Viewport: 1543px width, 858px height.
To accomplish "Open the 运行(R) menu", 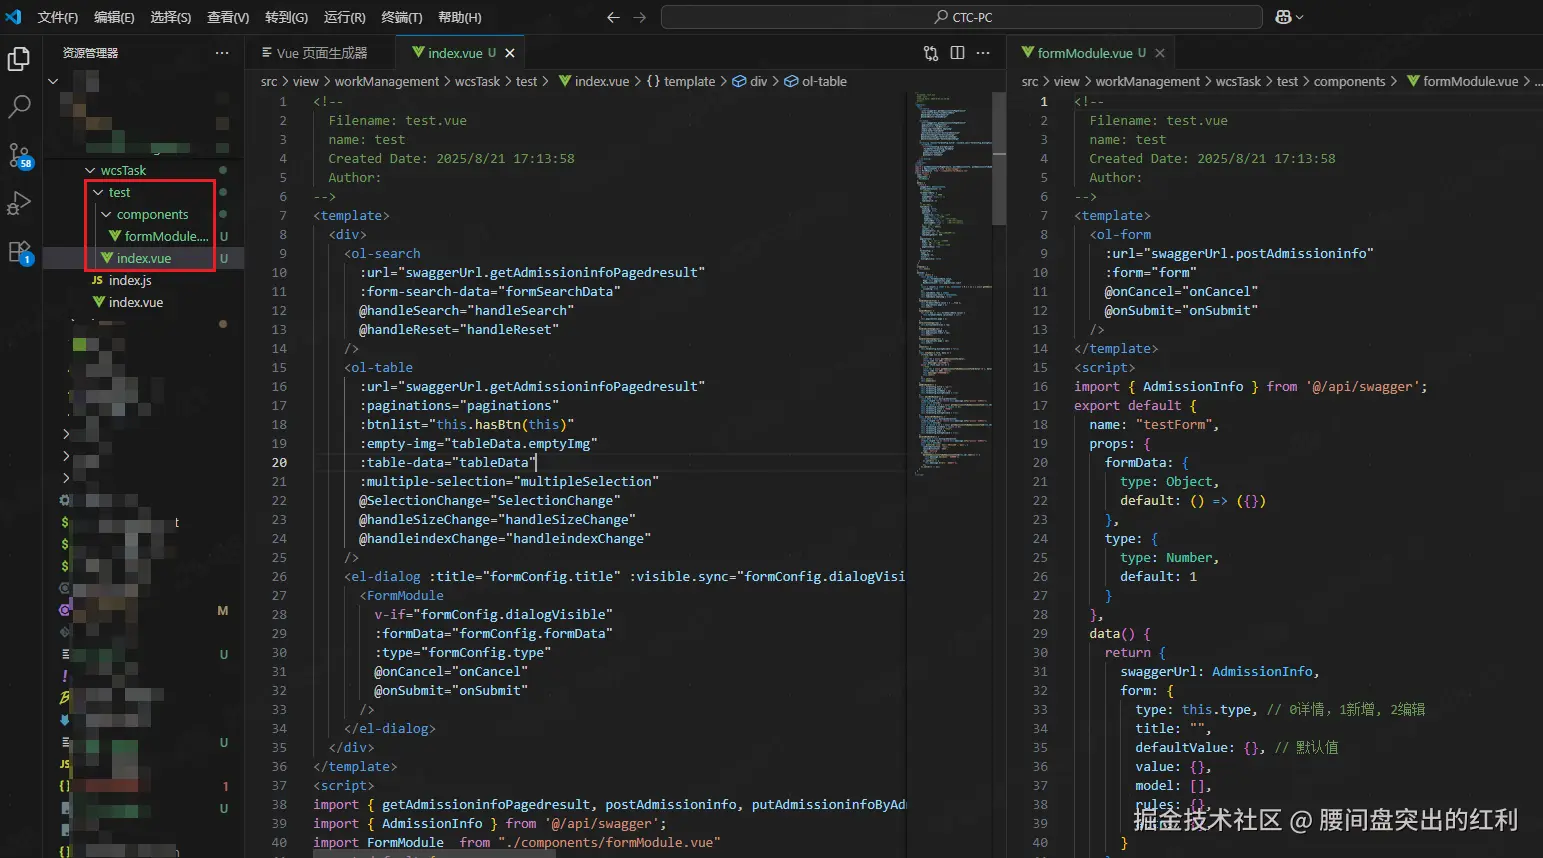I will pos(344,17).
